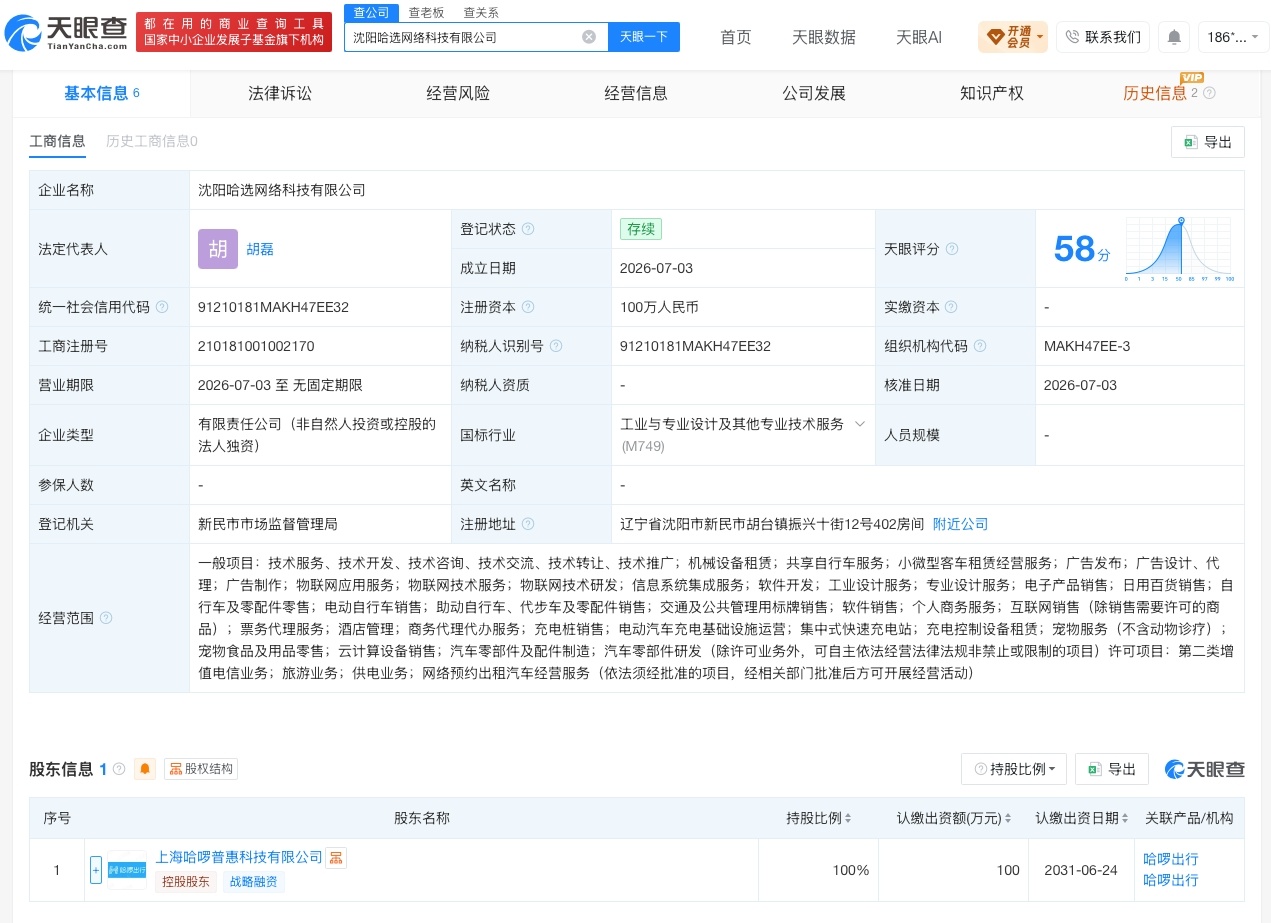Click the 哈啰出行 logo in shareholder row

pyautogui.click(x=127, y=870)
